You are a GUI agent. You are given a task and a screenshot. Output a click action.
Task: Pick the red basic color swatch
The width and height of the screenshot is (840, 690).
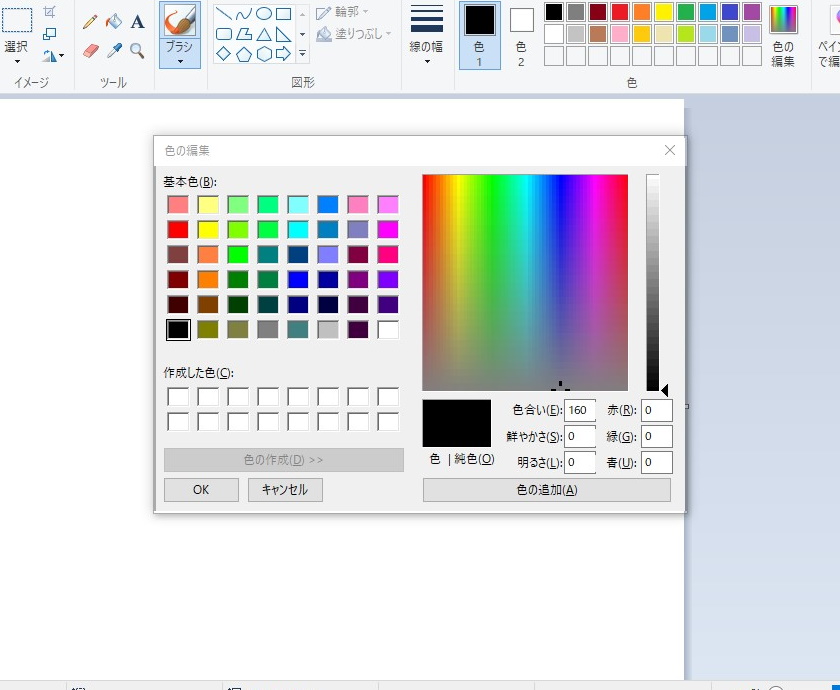pyautogui.click(x=178, y=229)
